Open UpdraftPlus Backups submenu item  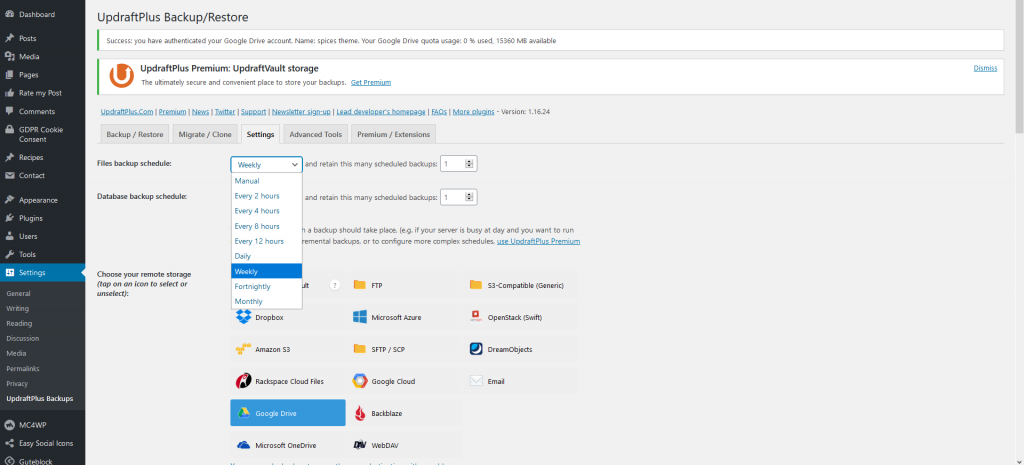coord(40,398)
